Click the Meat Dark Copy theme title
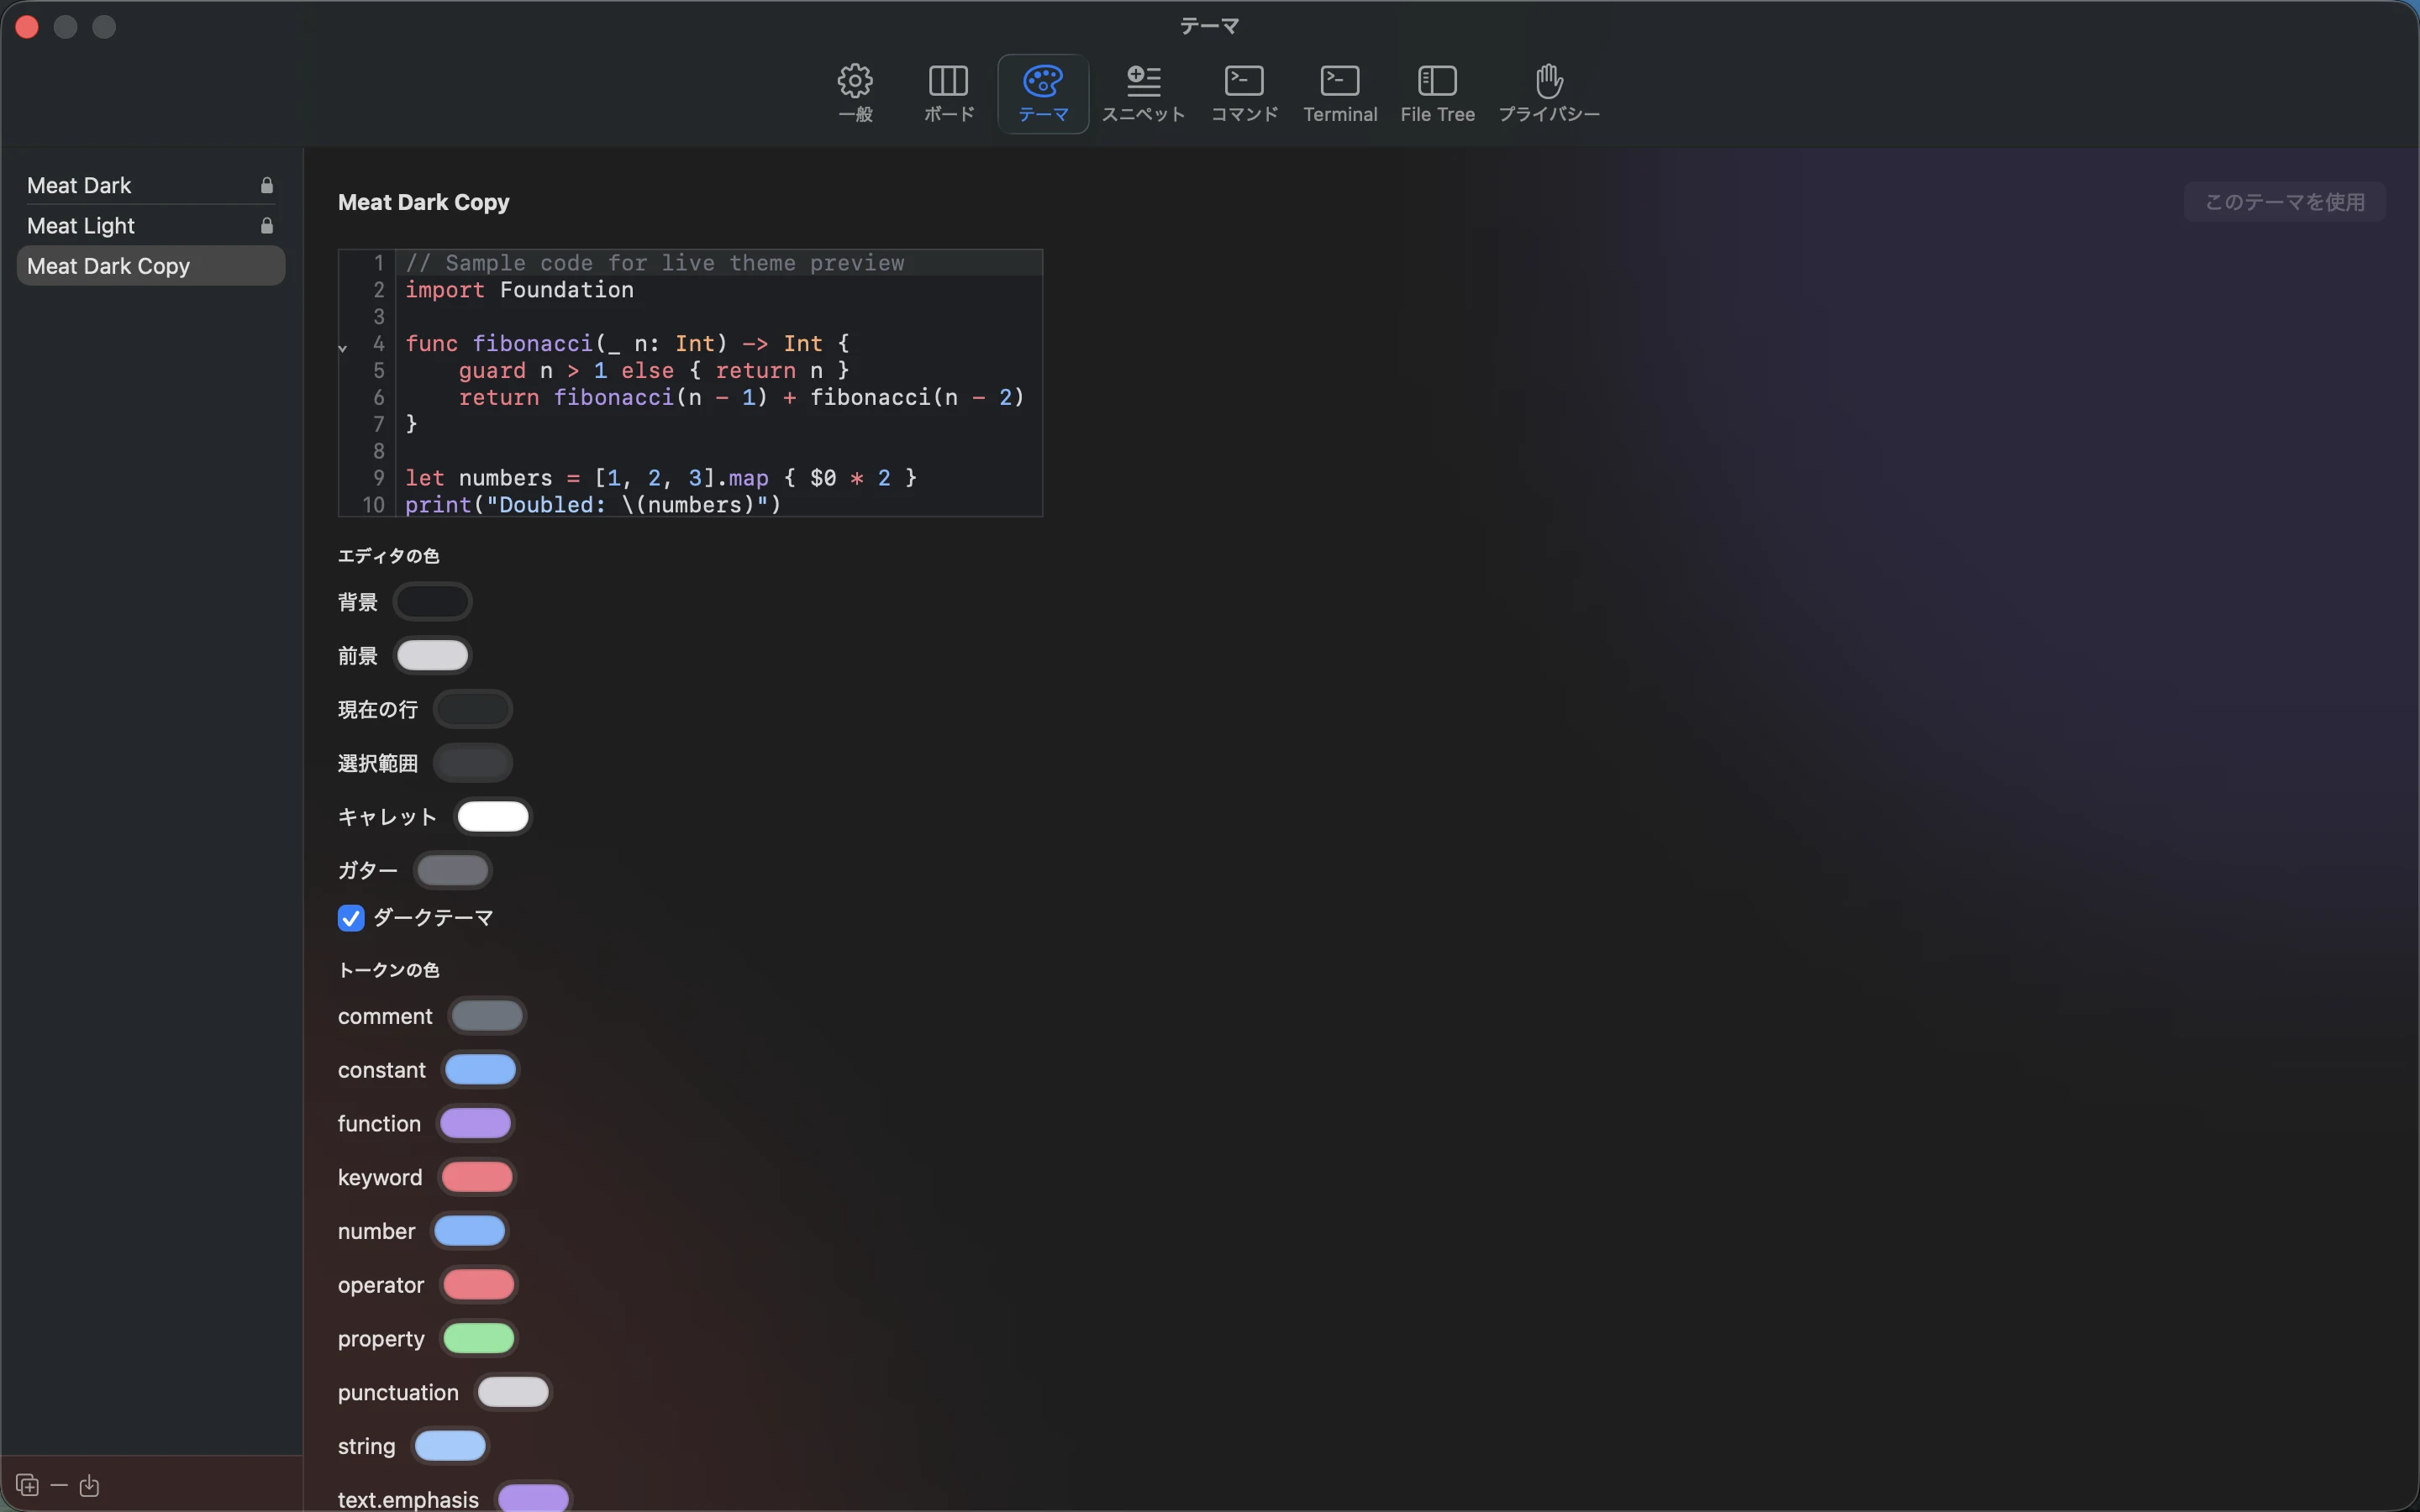The width and height of the screenshot is (2420, 1512). tap(424, 202)
